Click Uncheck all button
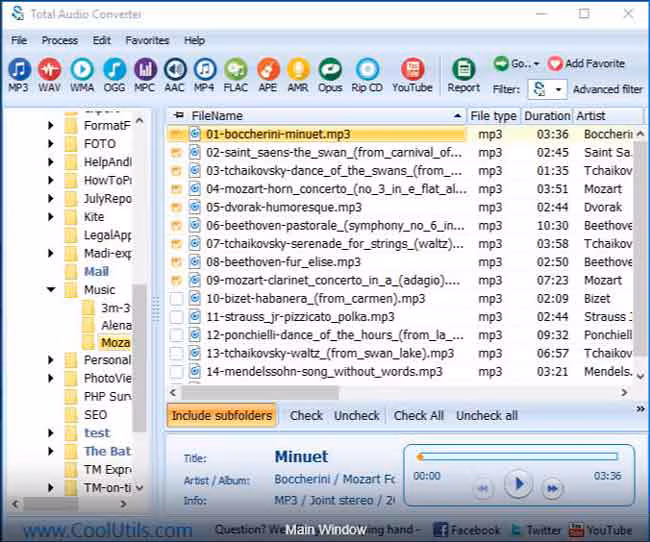The height and width of the screenshot is (542, 650). [487, 416]
